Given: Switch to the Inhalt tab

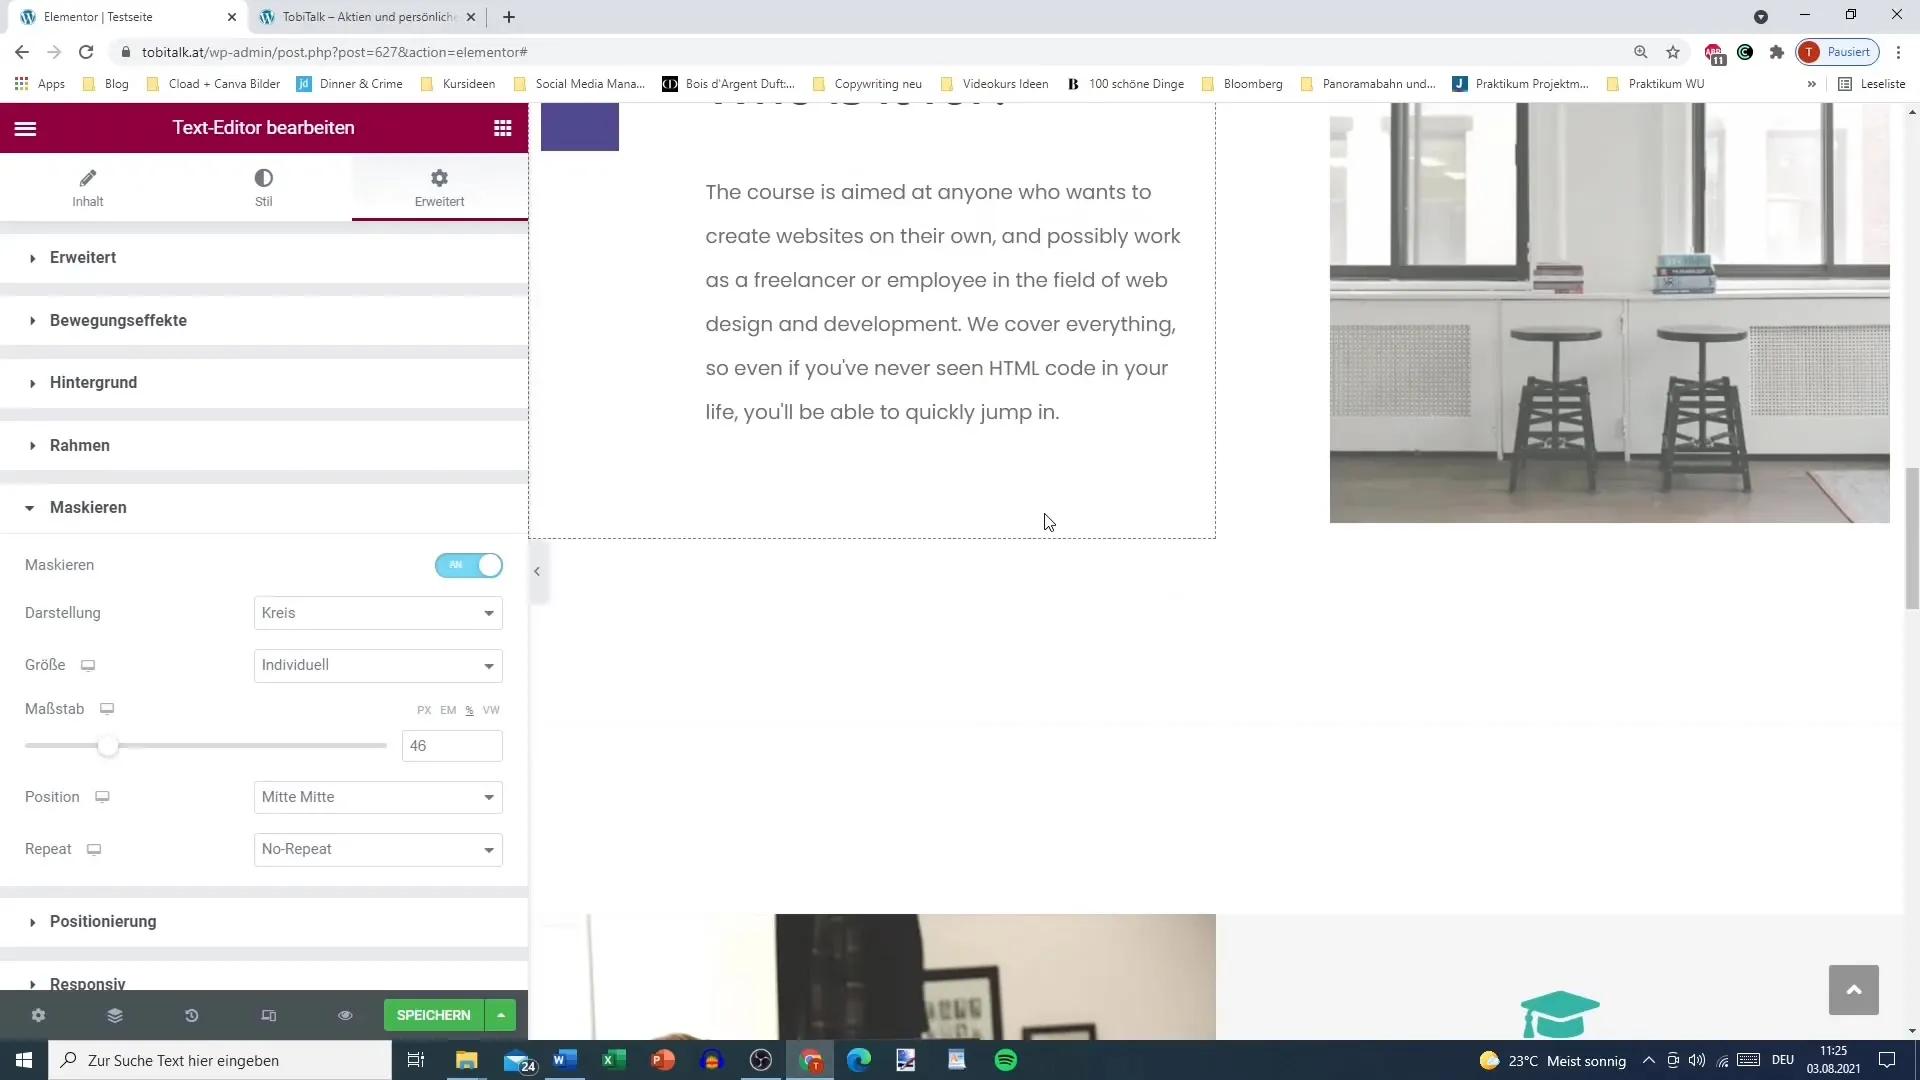Looking at the screenshot, I should [x=88, y=188].
